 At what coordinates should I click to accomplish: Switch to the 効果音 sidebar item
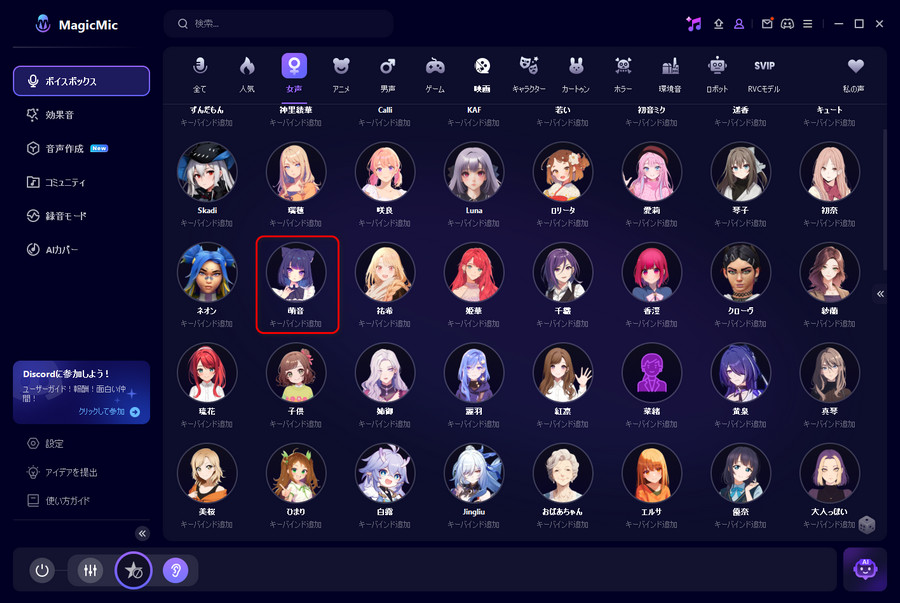tap(59, 115)
